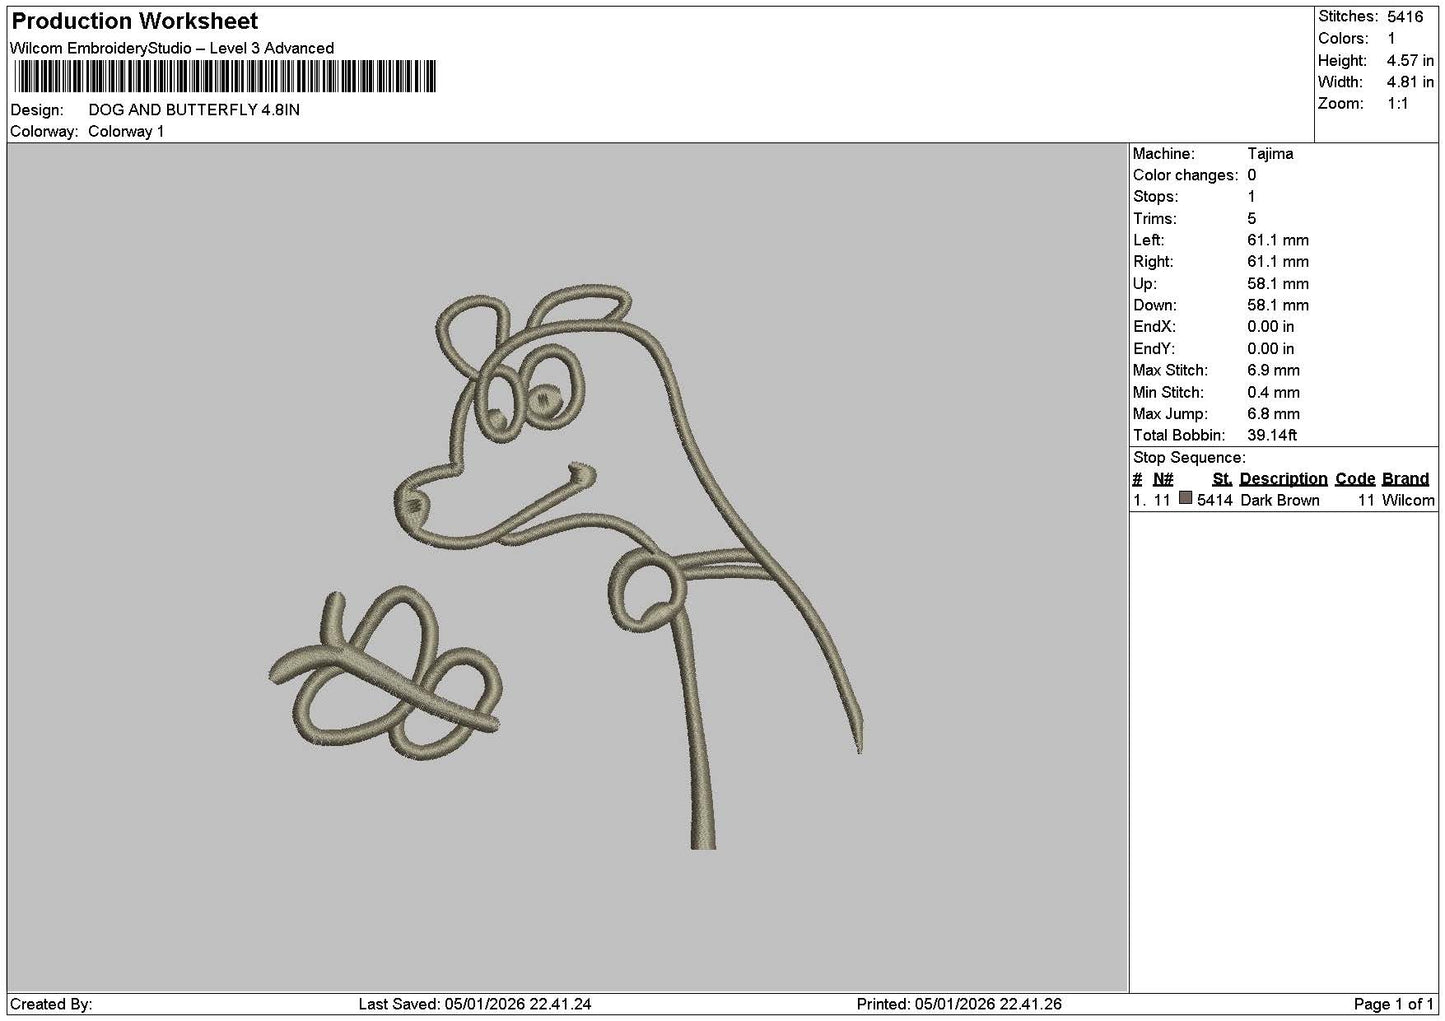Click the Color changes value 0
Viewport: 1445px width, 1021px height.
(x=1252, y=176)
